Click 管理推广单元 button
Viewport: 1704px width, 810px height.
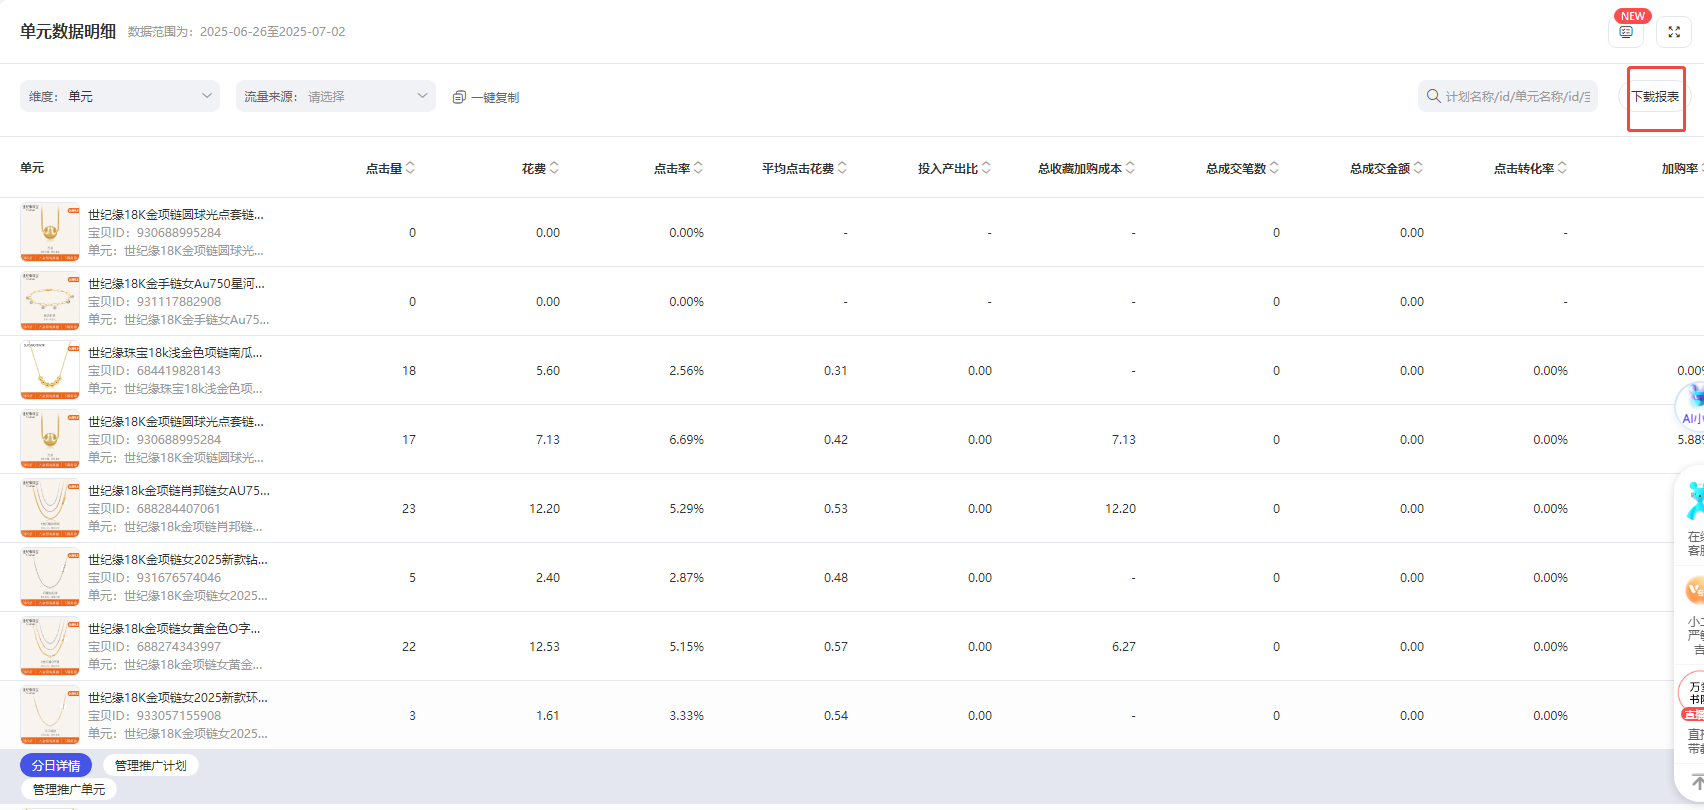(69, 789)
